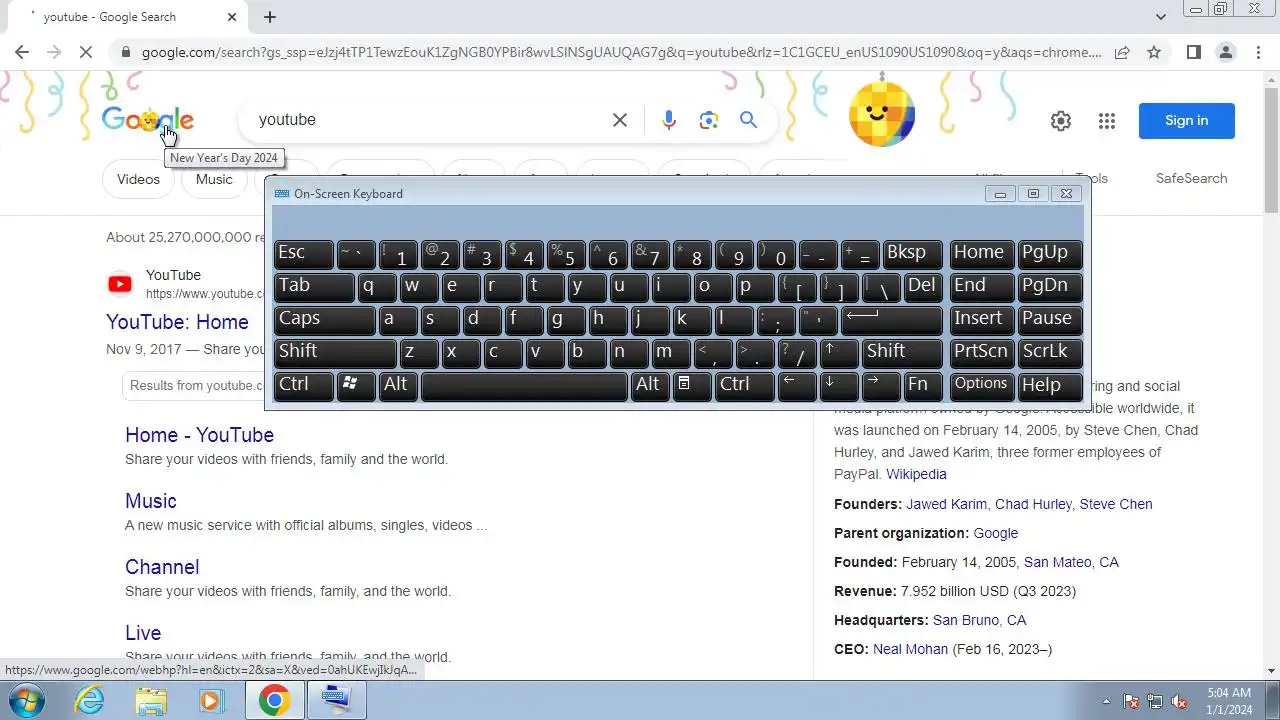This screenshot has height=720, width=1280.
Task: Click Chrome icon in taskbar
Action: click(x=274, y=700)
